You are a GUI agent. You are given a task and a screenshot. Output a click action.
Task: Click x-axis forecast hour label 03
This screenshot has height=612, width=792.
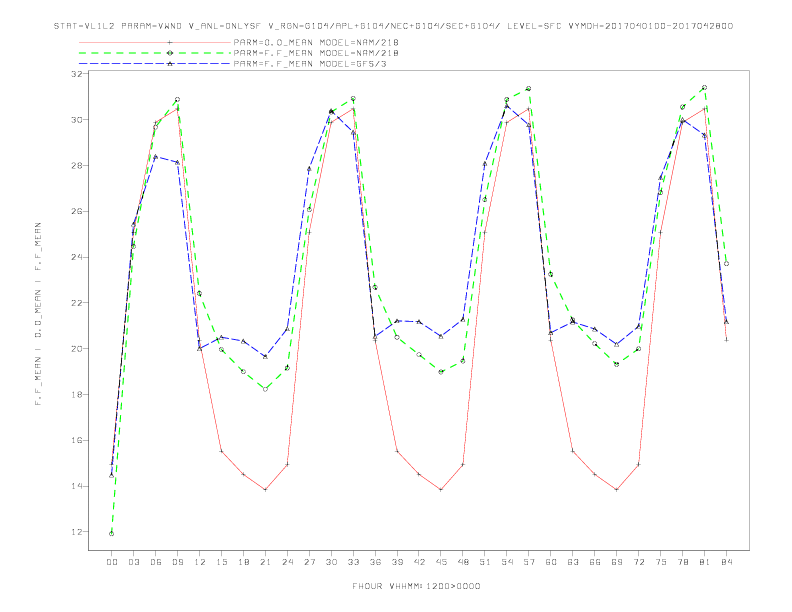[x=133, y=562]
